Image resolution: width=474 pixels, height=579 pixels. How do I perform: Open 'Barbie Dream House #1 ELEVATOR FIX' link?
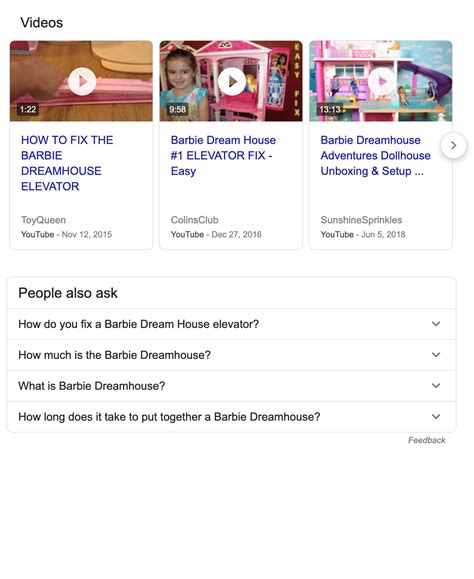coord(223,155)
